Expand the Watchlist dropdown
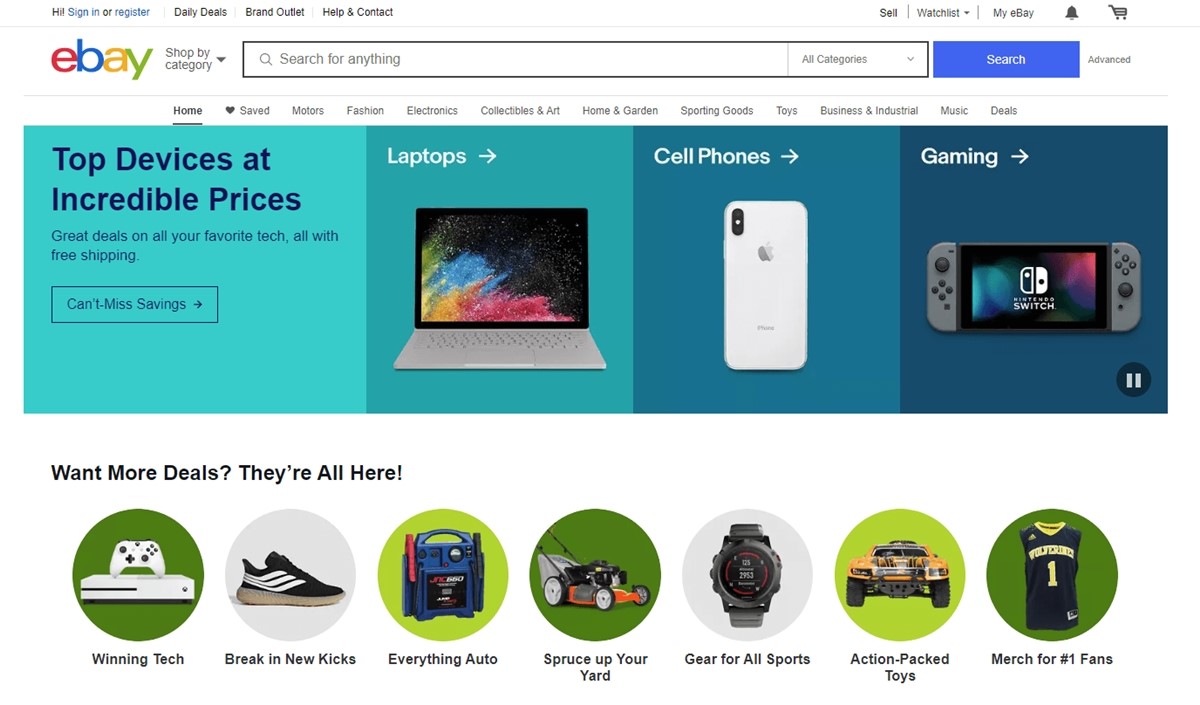Viewport: 1200px width, 705px height. coord(943,13)
